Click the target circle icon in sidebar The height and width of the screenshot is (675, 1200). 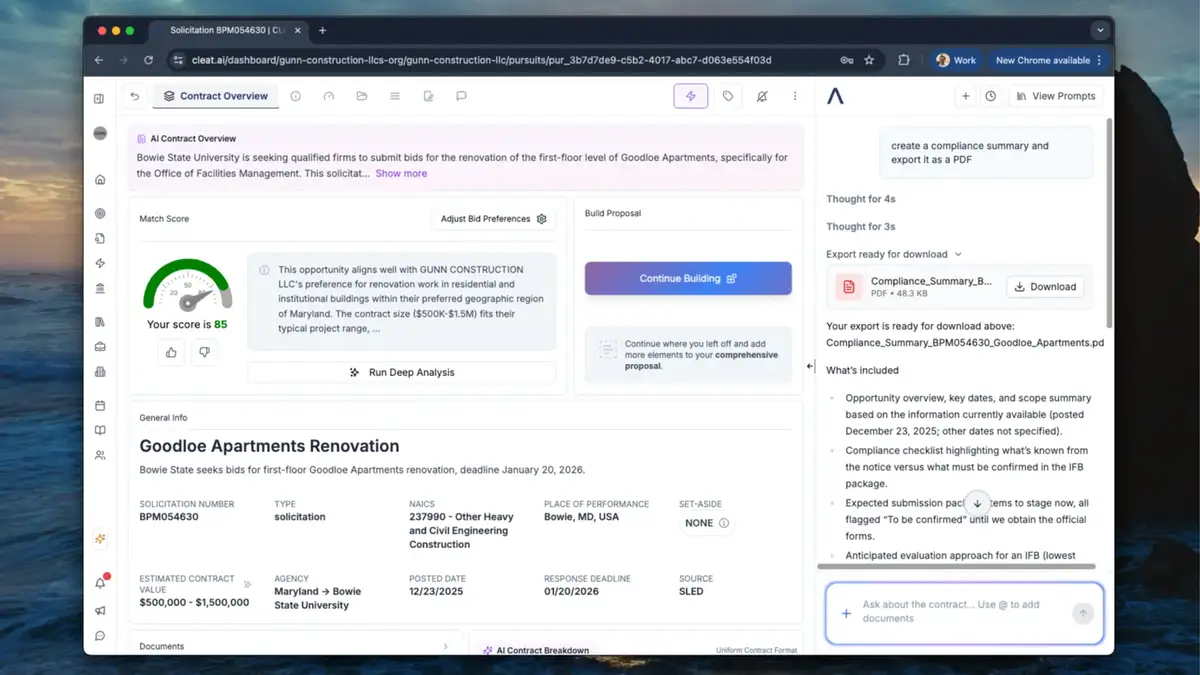(100, 213)
